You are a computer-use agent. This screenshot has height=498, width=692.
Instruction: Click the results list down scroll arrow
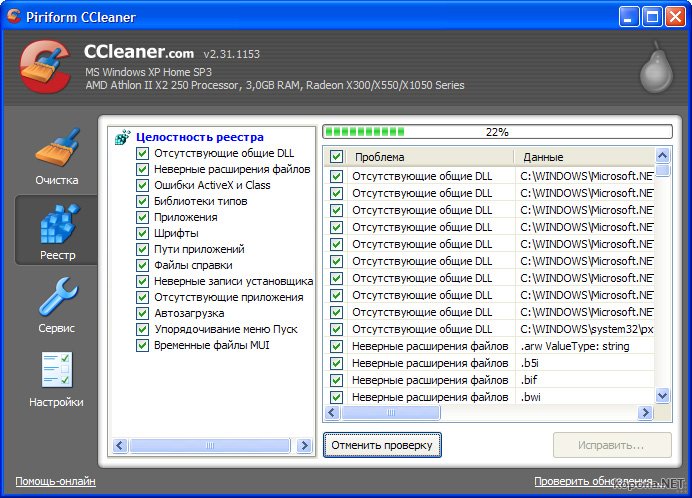(662, 396)
